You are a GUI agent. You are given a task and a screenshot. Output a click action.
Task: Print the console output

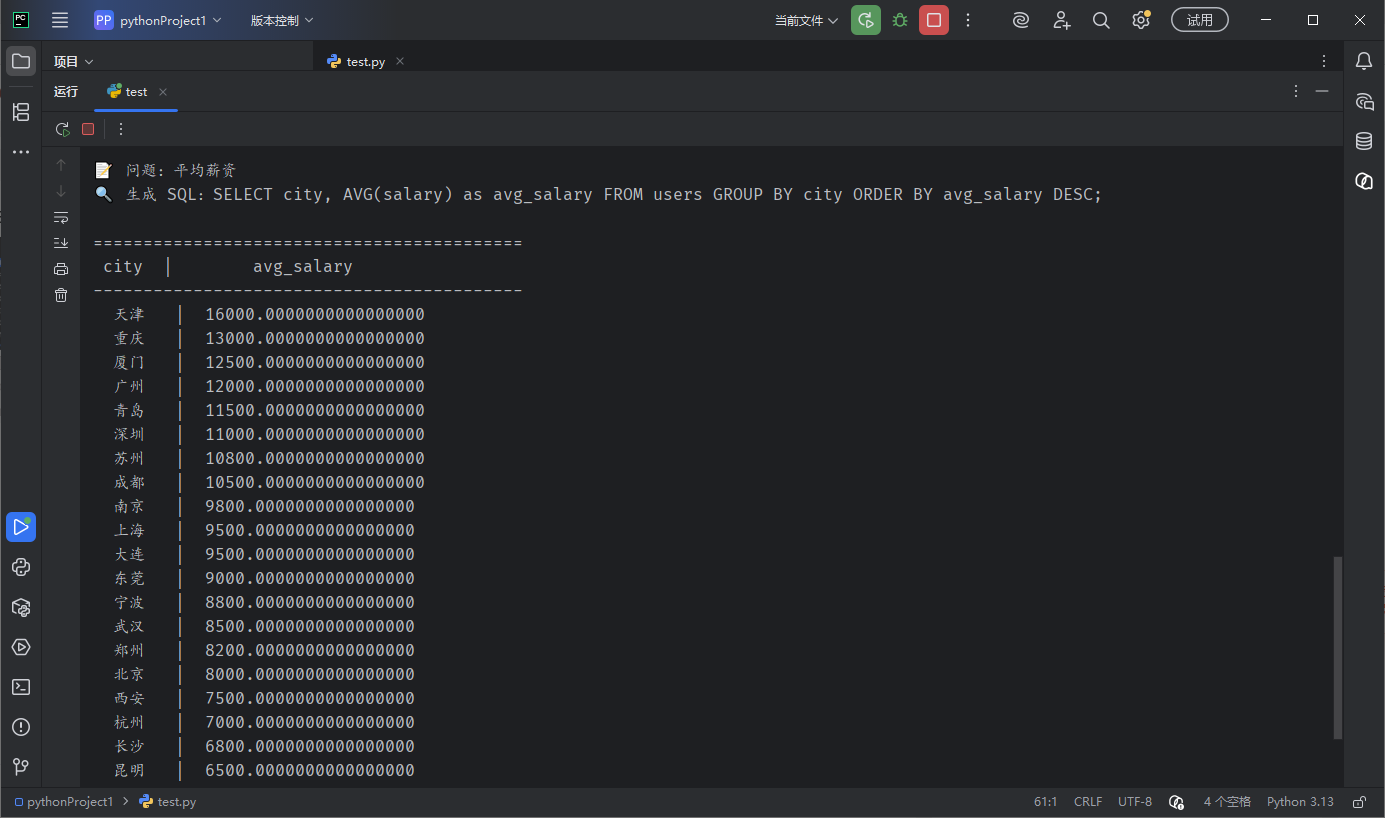pyautogui.click(x=61, y=269)
